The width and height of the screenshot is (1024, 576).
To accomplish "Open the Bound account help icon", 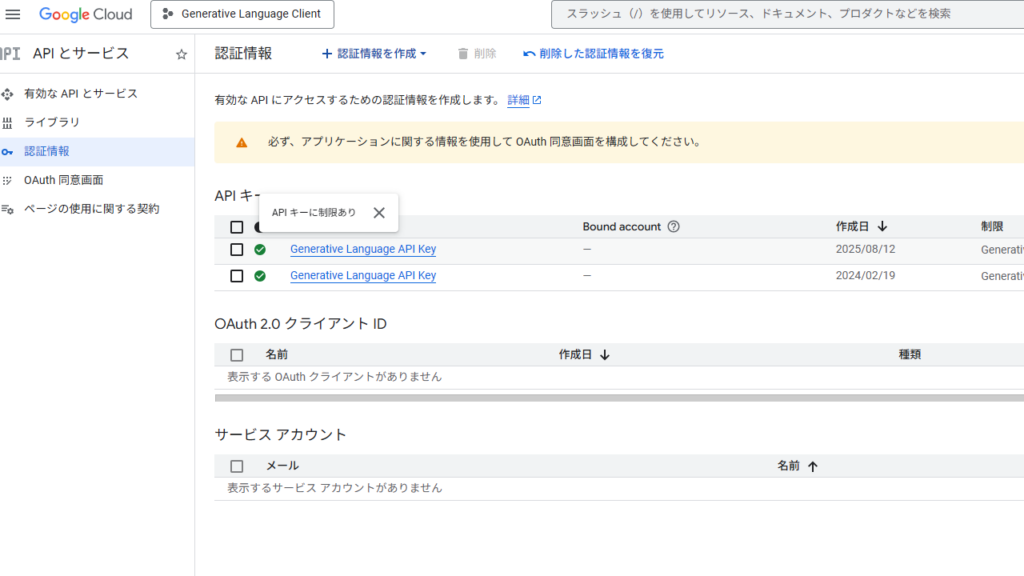I will 673,227.
